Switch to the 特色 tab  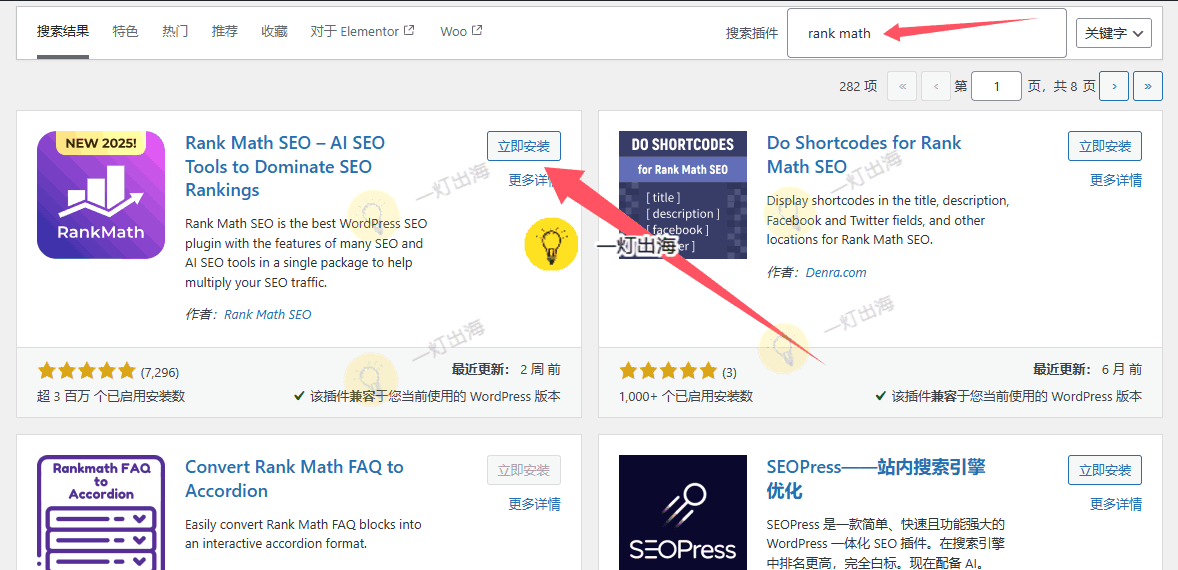coord(126,31)
